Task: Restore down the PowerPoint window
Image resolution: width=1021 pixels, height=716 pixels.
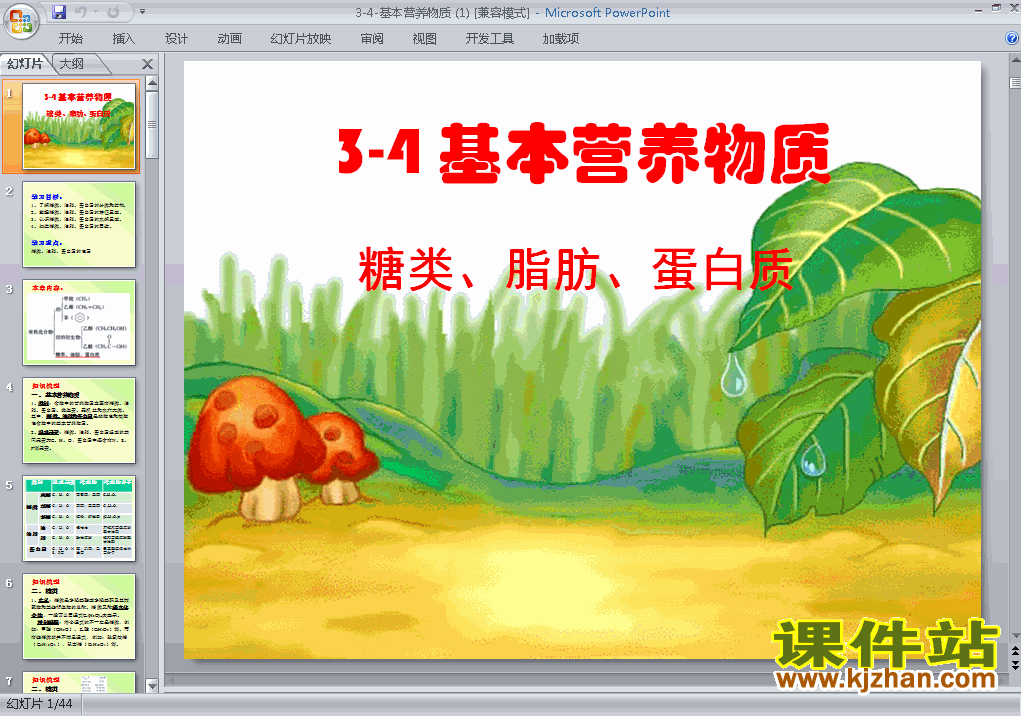Action: [996, 8]
